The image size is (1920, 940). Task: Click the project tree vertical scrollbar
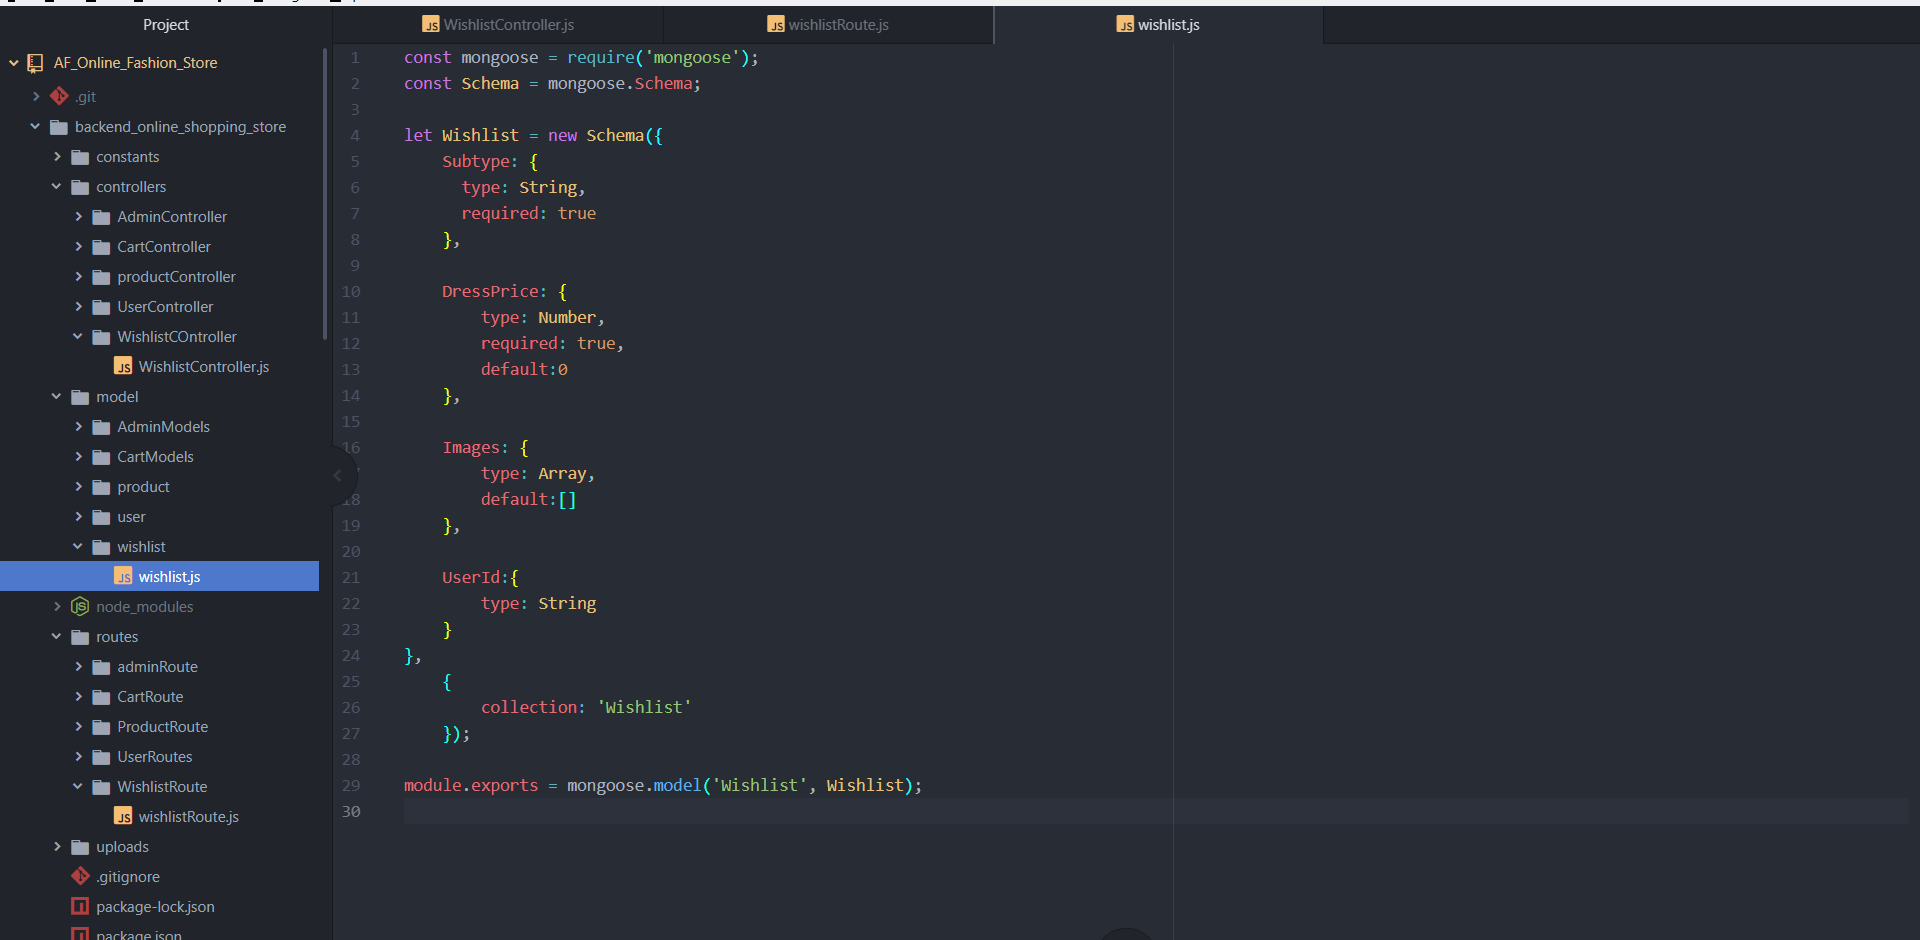(325, 195)
